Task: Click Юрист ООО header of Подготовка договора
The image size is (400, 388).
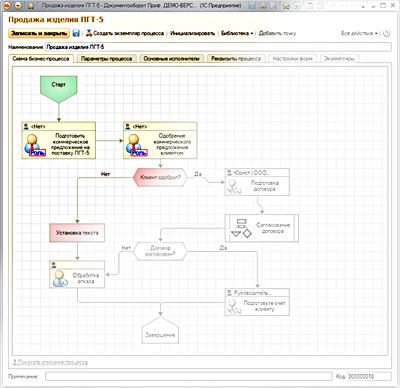Action: tap(257, 173)
